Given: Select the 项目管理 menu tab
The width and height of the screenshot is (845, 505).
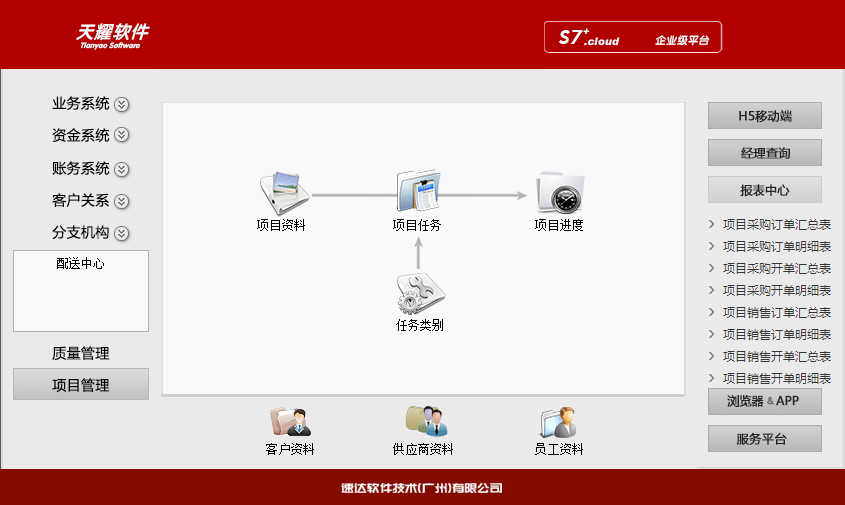Looking at the screenshot, I should 80,385.
